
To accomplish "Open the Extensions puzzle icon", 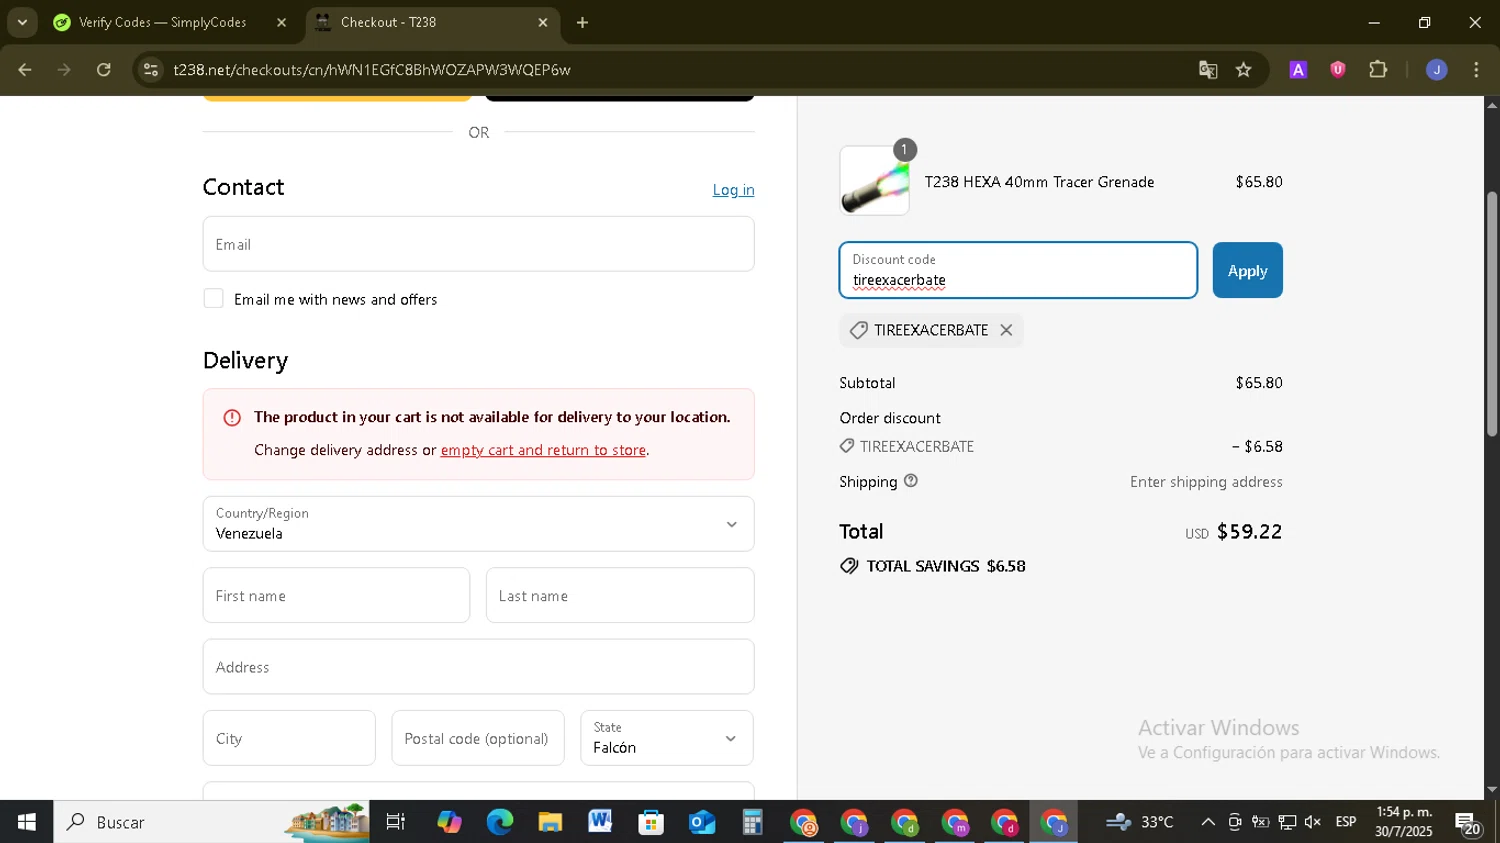I will (x=1378, y=70).
